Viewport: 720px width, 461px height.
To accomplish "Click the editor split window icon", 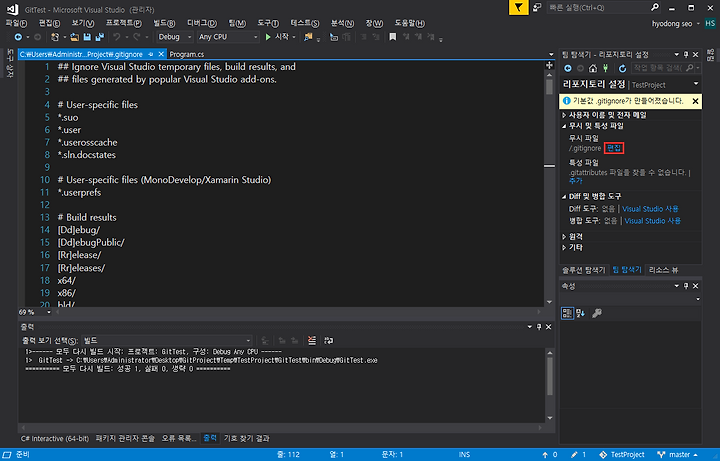I will 549,65.
